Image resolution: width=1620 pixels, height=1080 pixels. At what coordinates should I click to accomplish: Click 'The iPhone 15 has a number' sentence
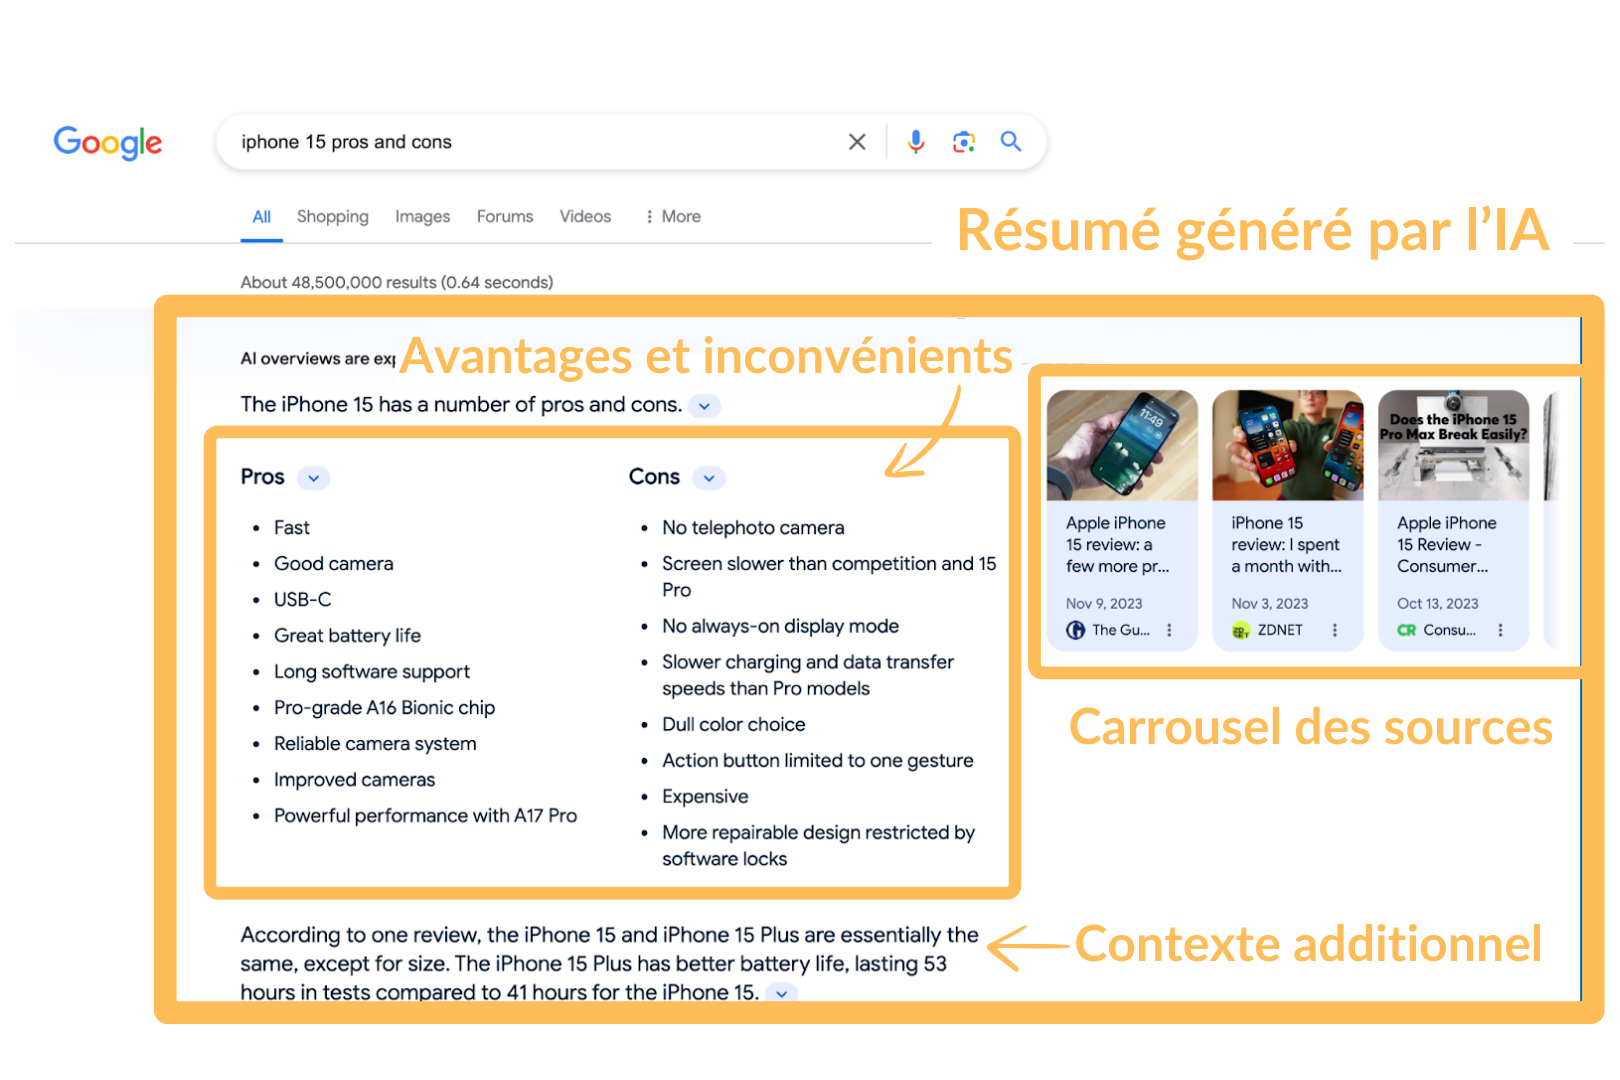point(461,404)
